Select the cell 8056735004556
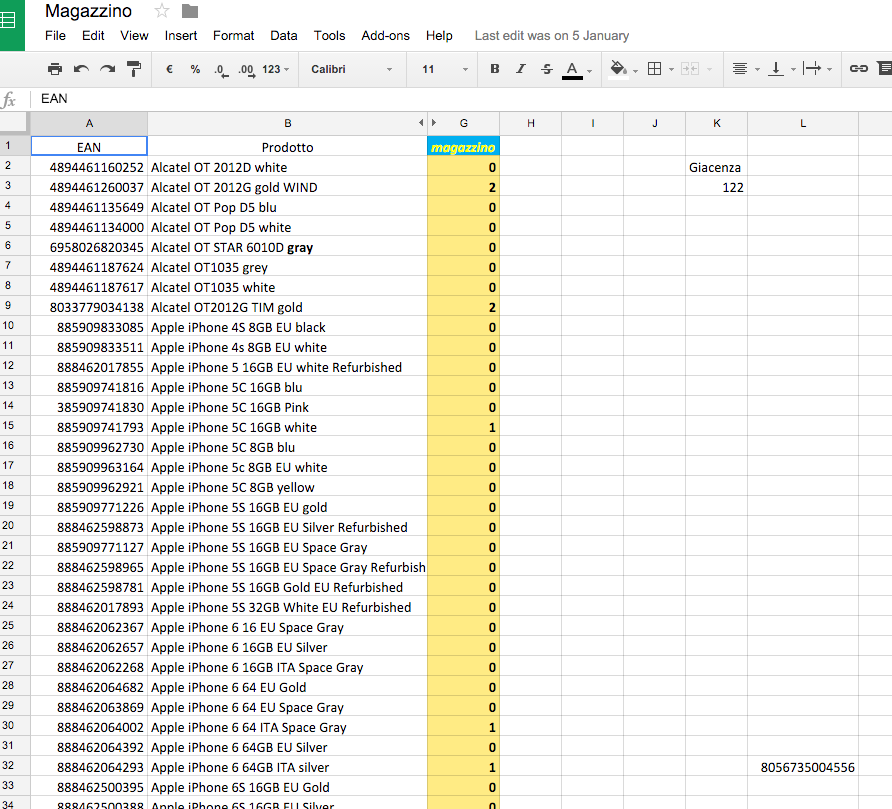This screenshot has width=892, height=809. click(803, 767)
